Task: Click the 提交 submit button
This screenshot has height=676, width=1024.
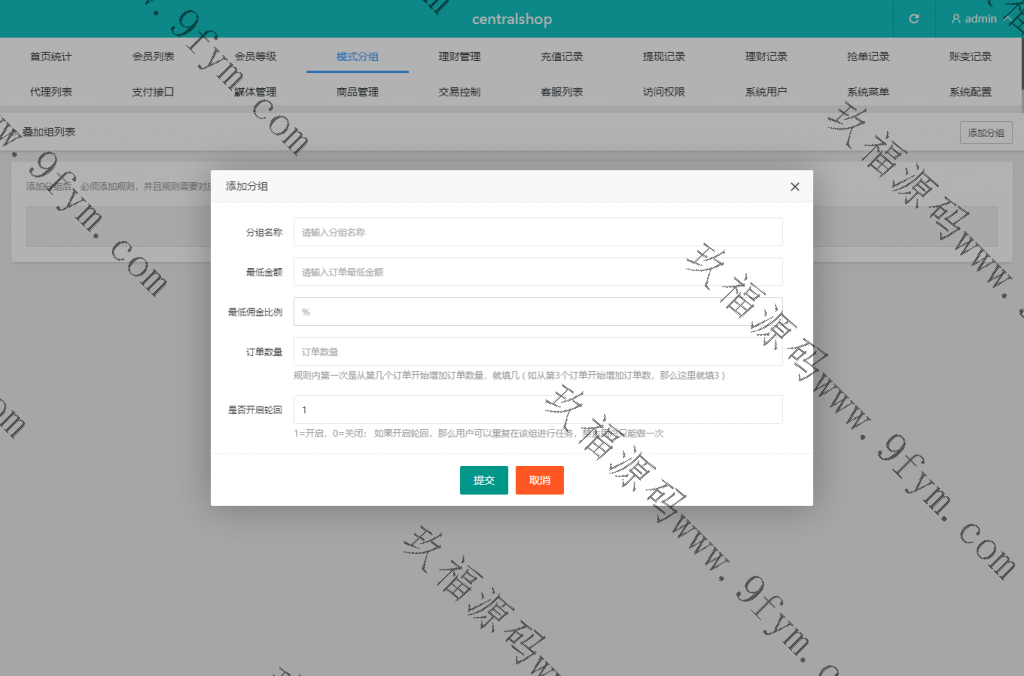Action: pyautogui.click(x=484, y=480)
